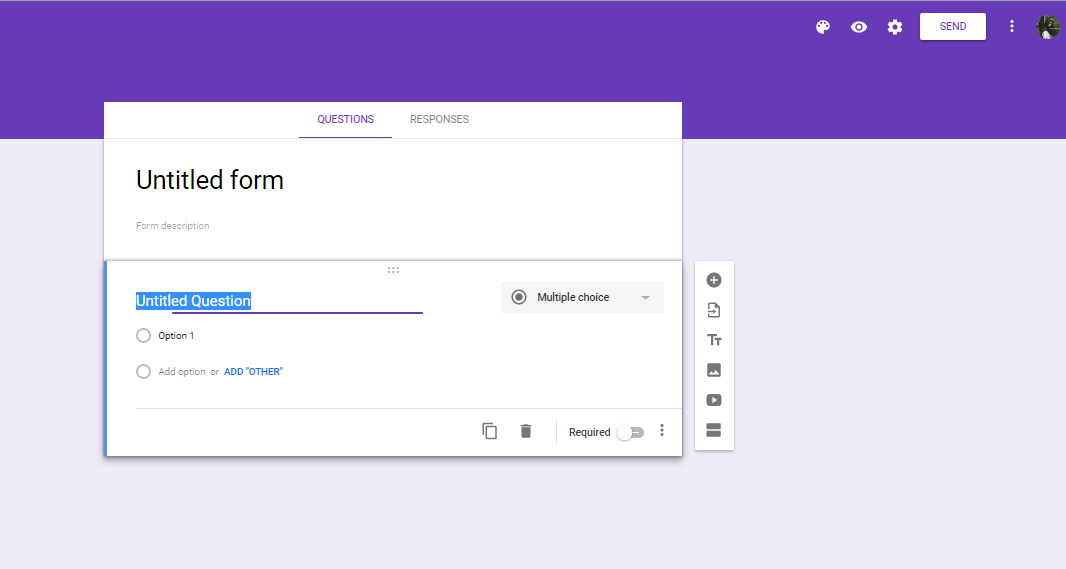Add a video from the side toolbar
The image size is (1066, 569).
click(x=714, y=400)
